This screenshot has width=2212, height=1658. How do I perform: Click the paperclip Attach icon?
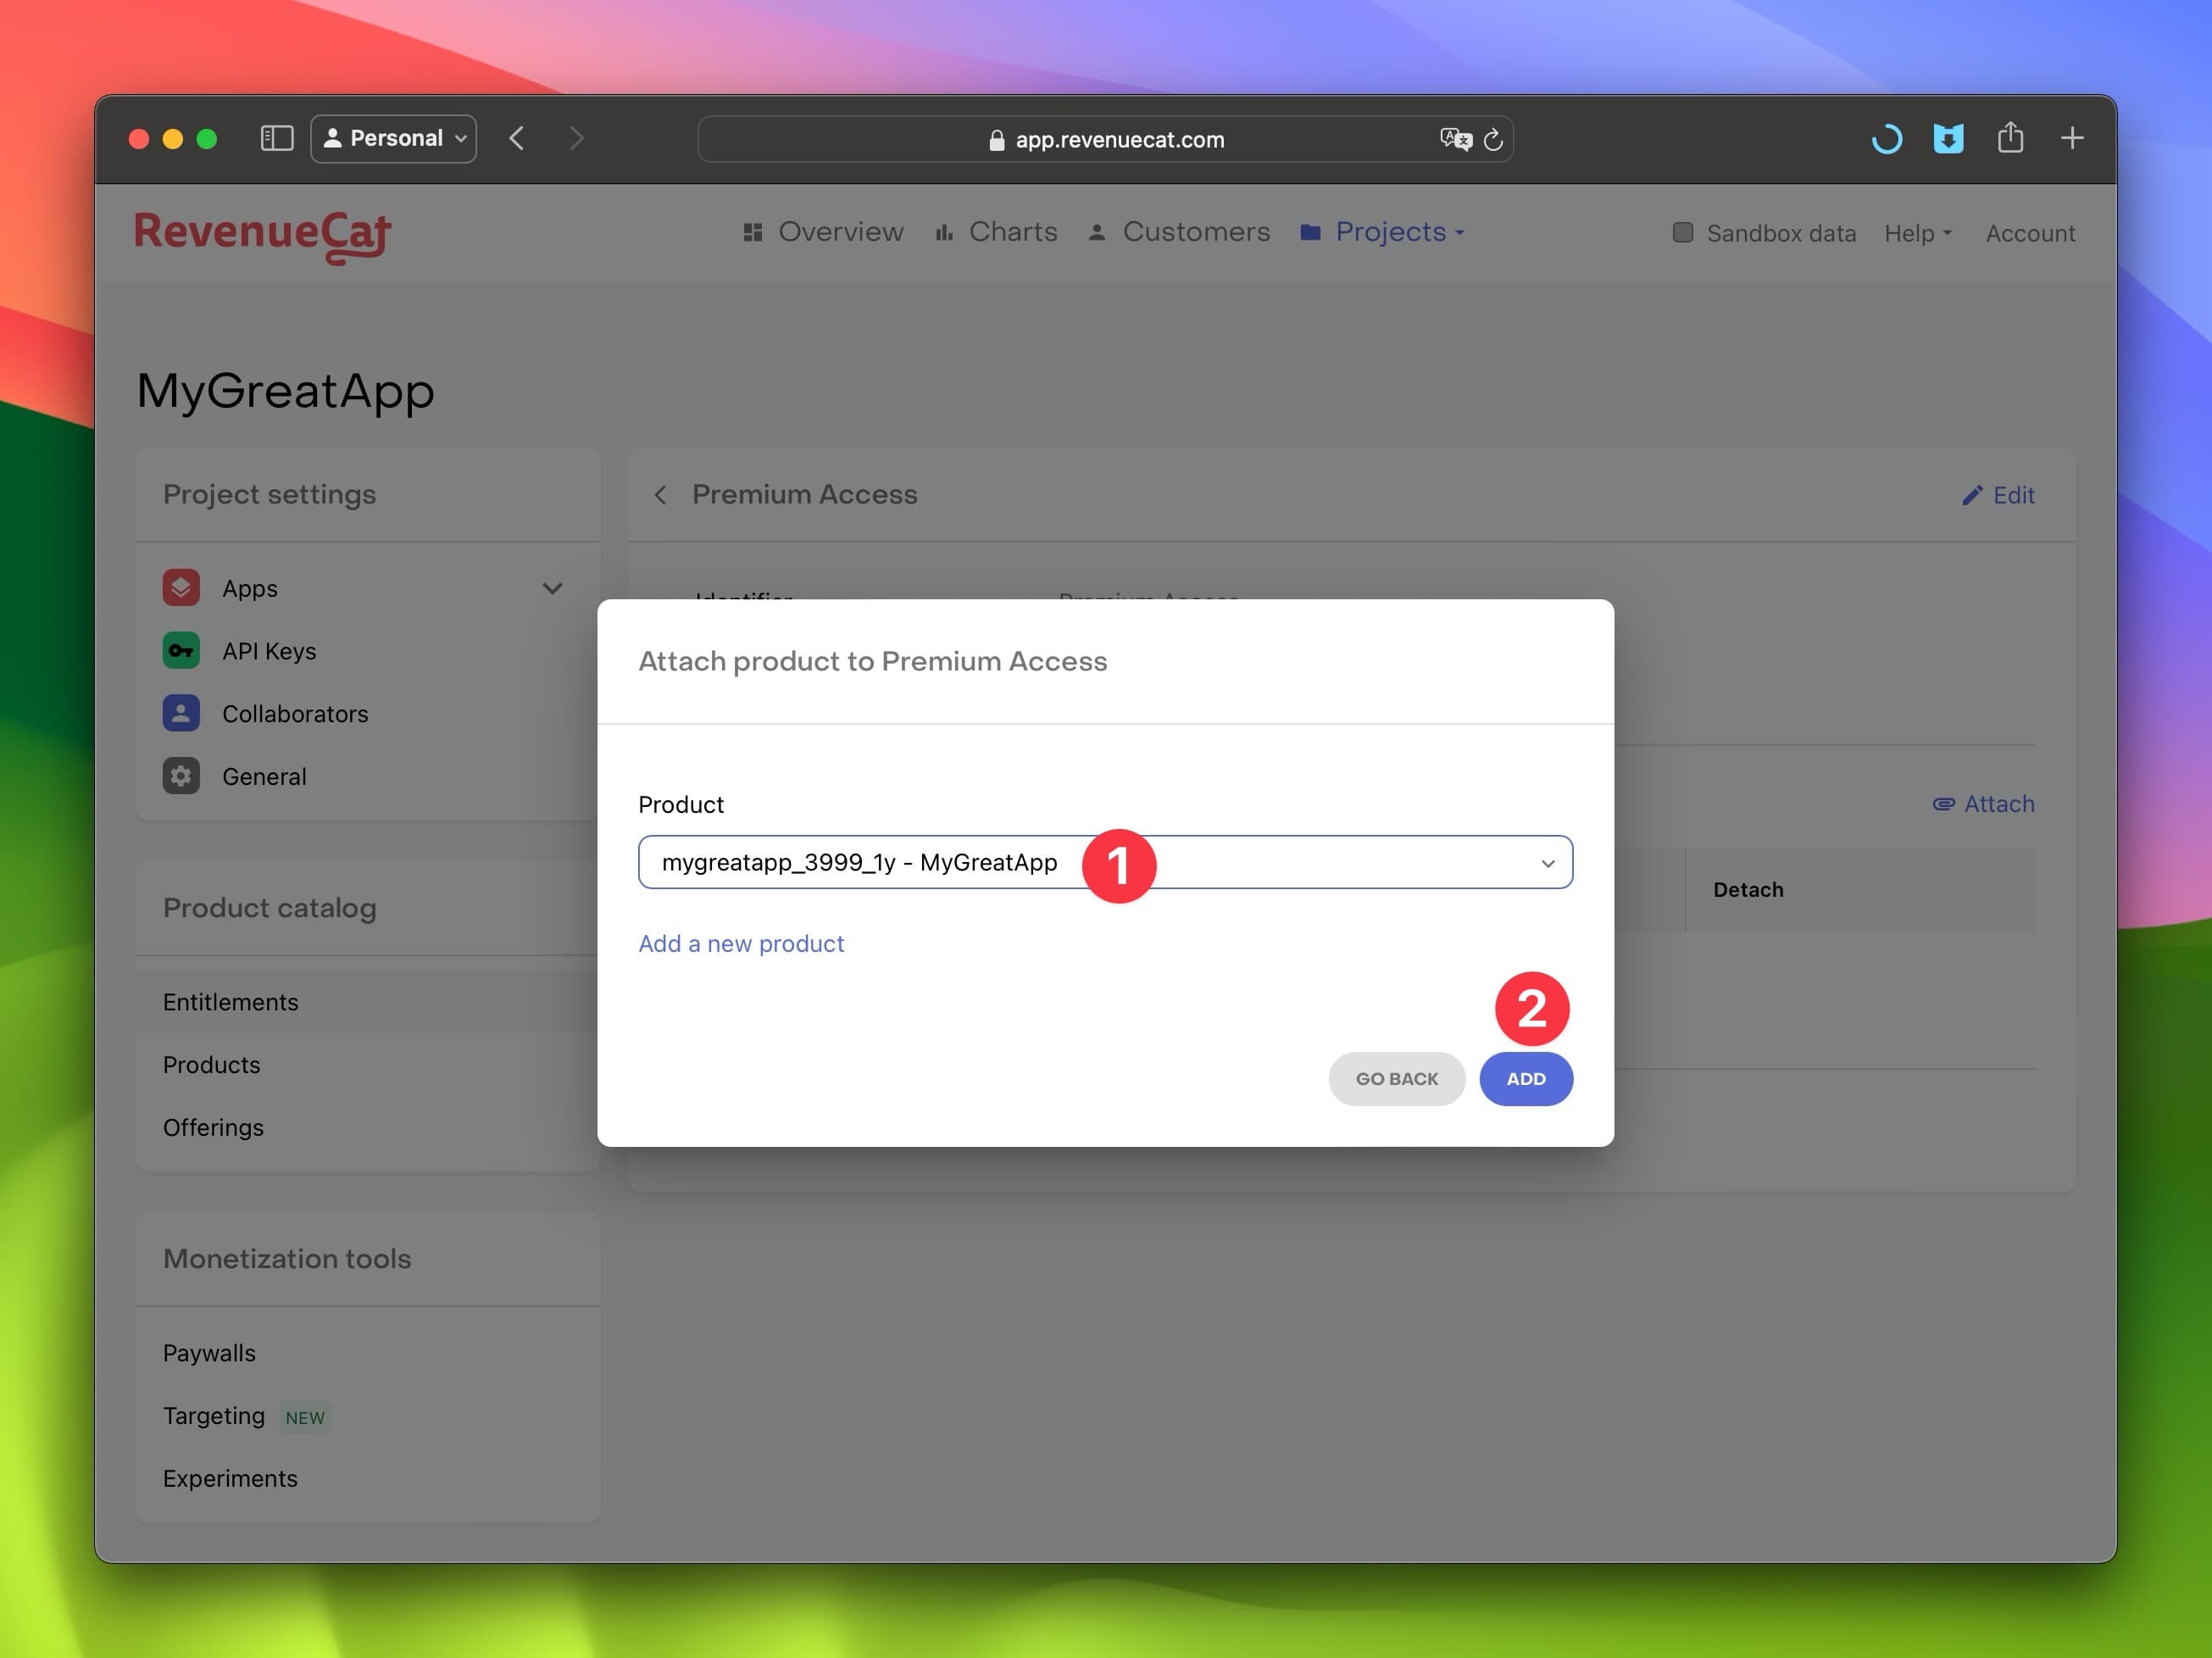(x=1943, y=804)
